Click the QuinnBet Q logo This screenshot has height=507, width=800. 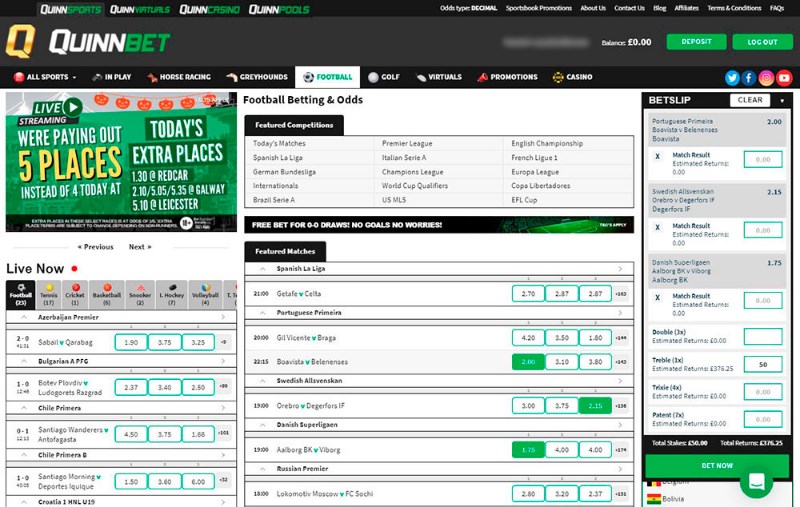(x=20, y=41)
